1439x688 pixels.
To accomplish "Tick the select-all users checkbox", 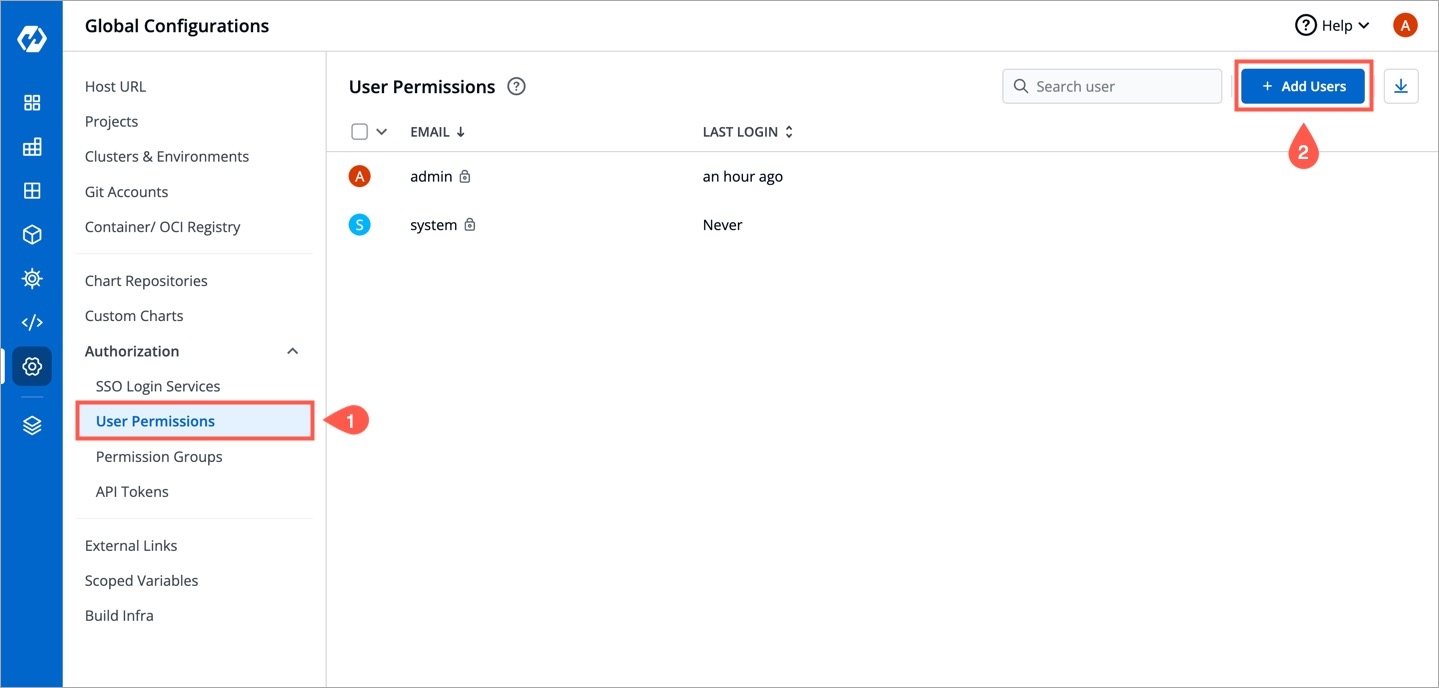I will click(x=360, y=132).
